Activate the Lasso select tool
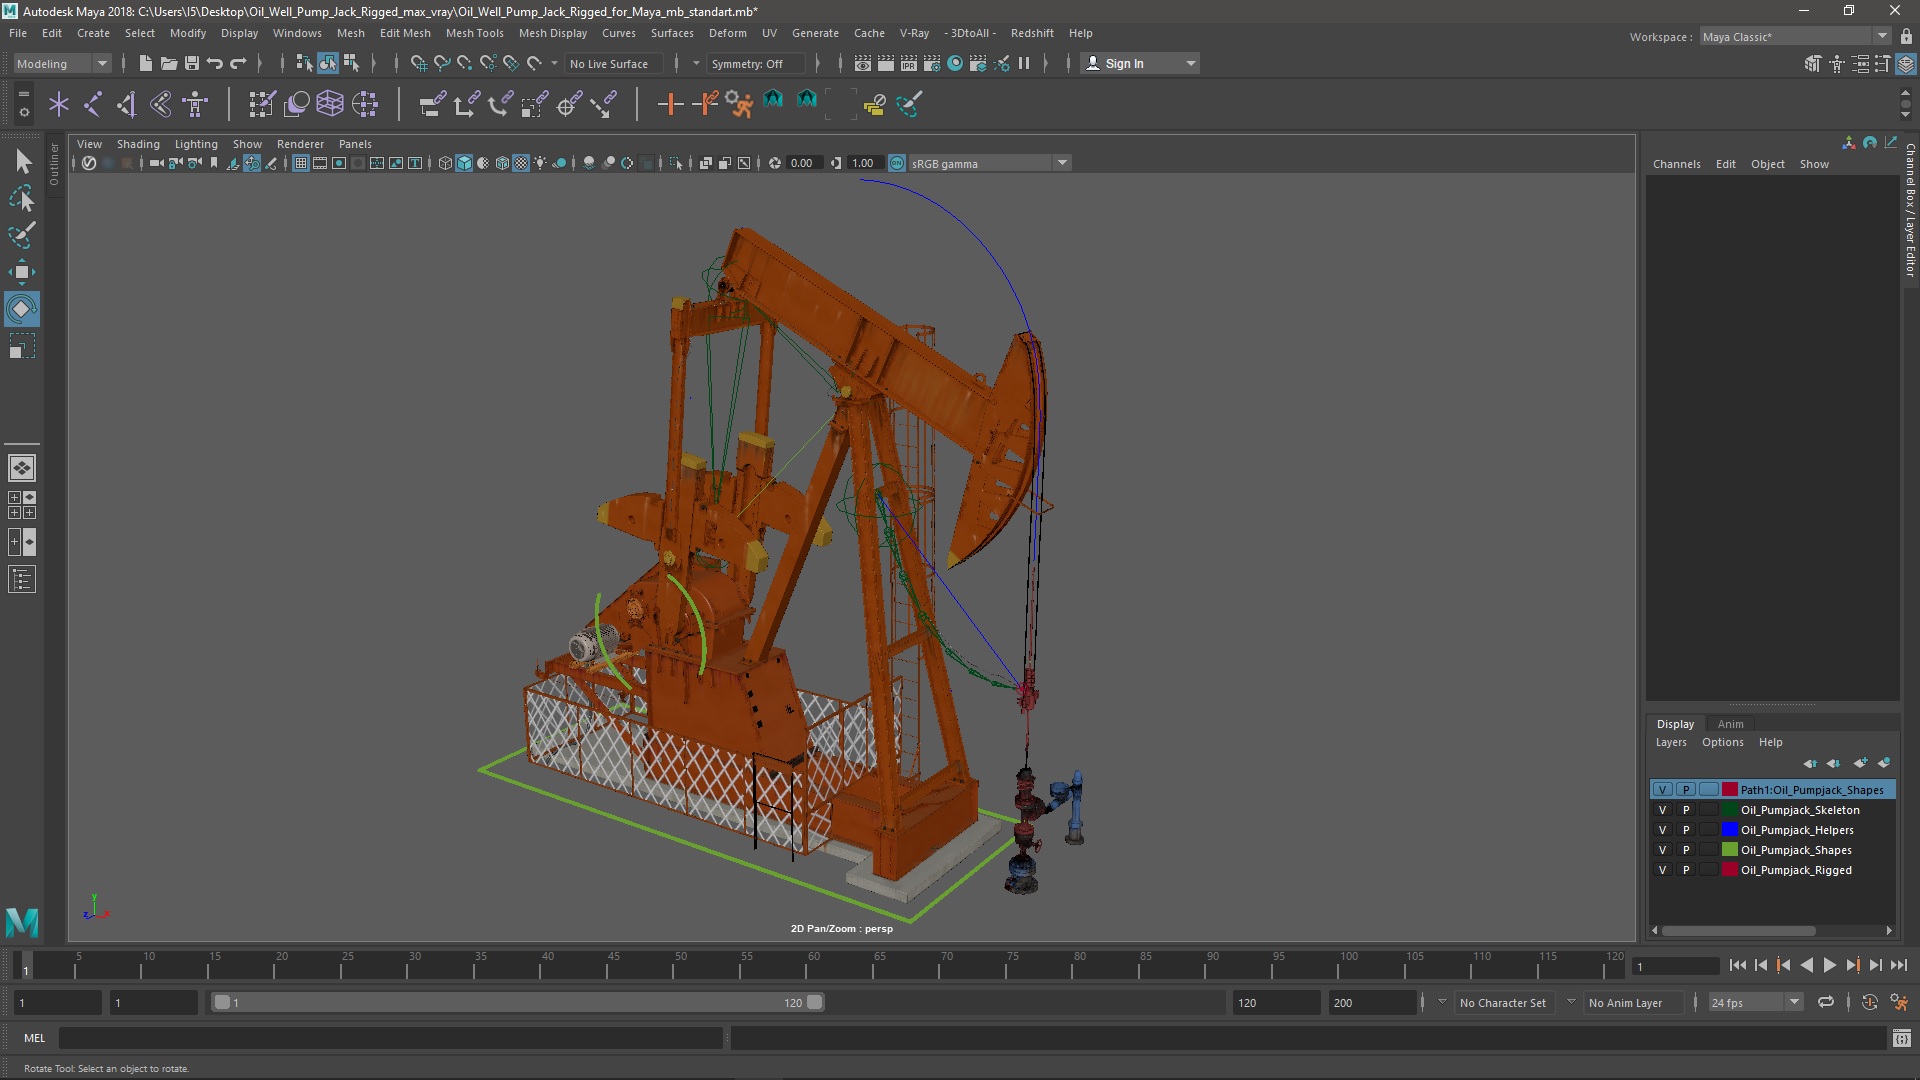1920x1080 pixels. 22,199
